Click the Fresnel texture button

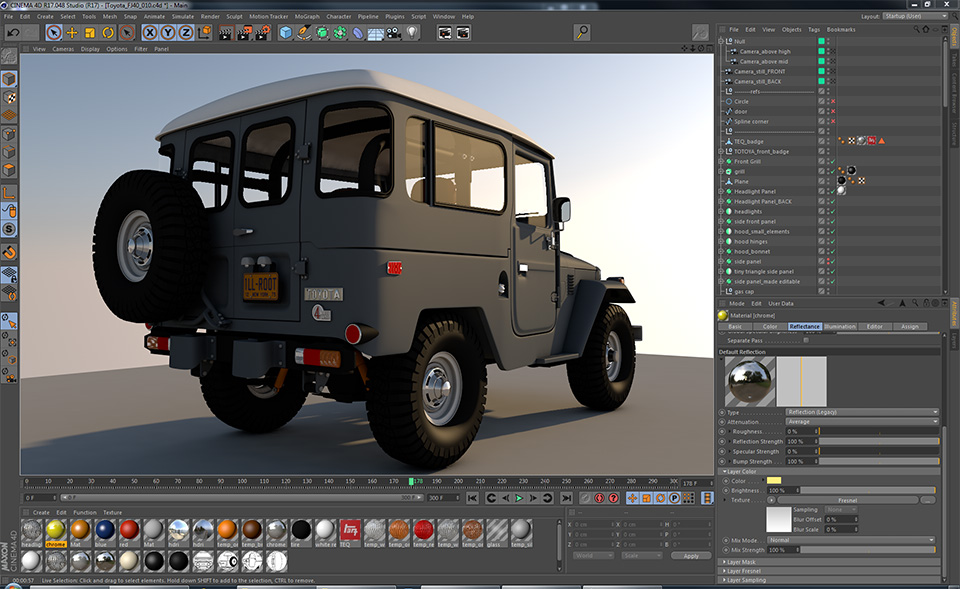click(848, 500)
